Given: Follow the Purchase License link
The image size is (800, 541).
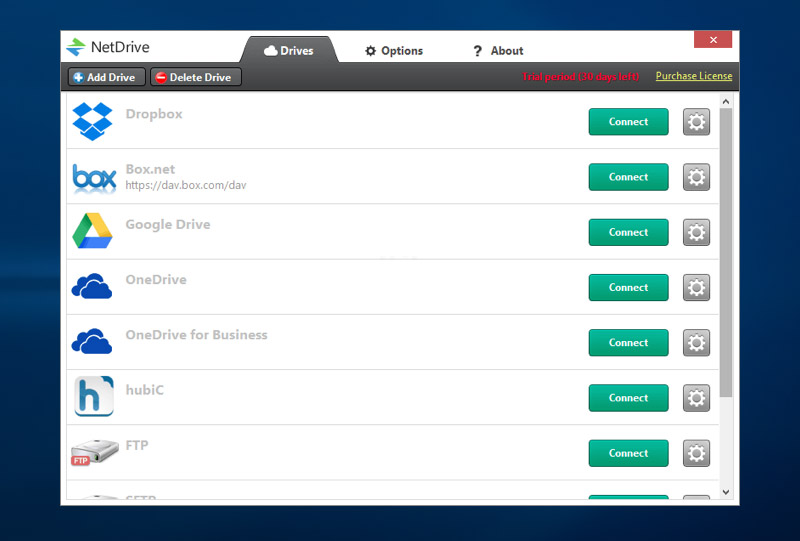Looking at the screenshot, I should click(x=694, y=76).
